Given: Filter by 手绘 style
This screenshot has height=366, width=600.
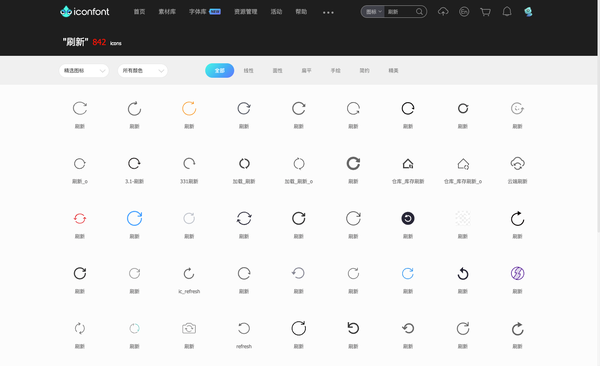Looking at the screenshot, I should point(336,70).
